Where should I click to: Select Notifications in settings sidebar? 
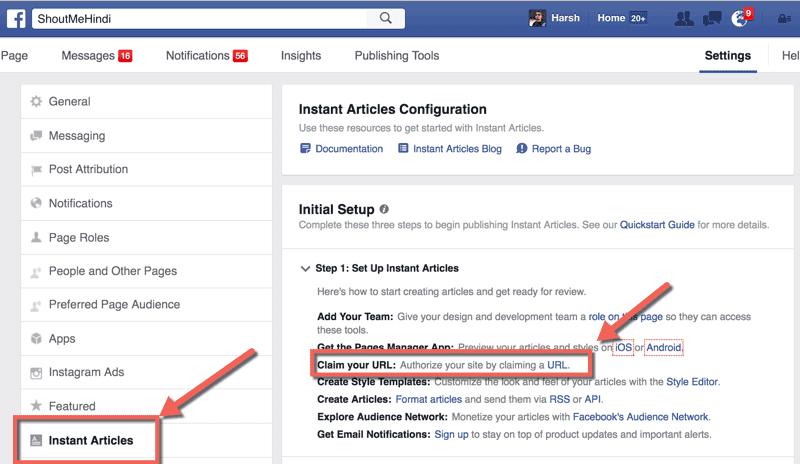tap(146, 203)
